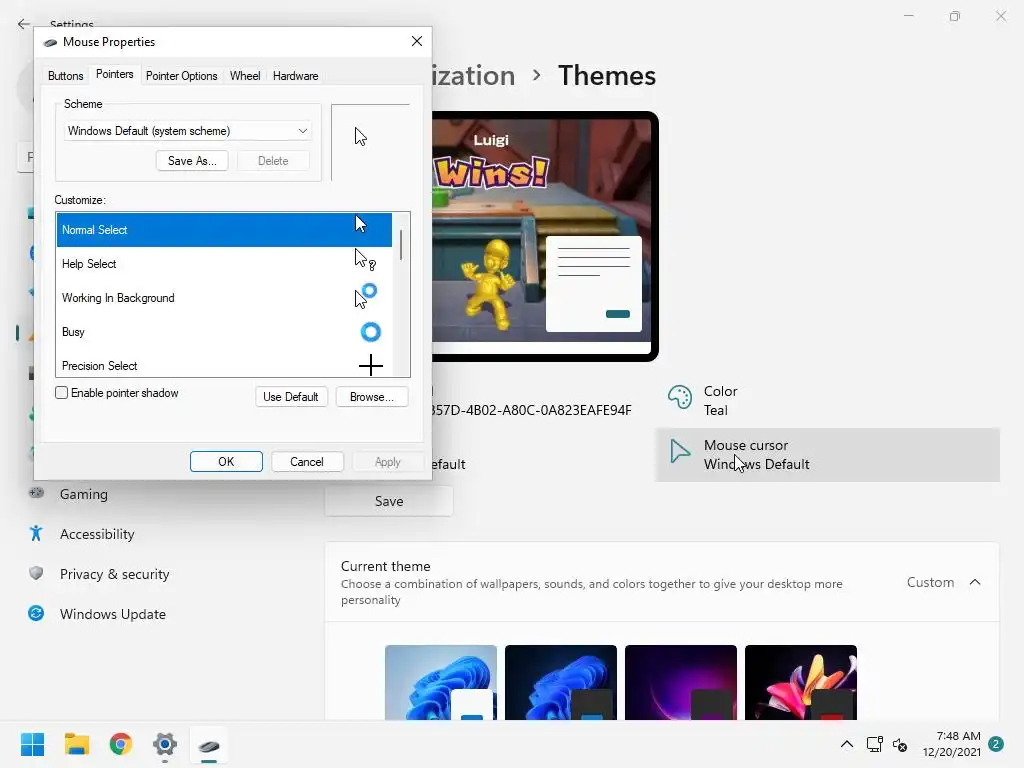Select Precision Select pointer row
This screenshot has width=1024, height=768.
click(224, 364)
